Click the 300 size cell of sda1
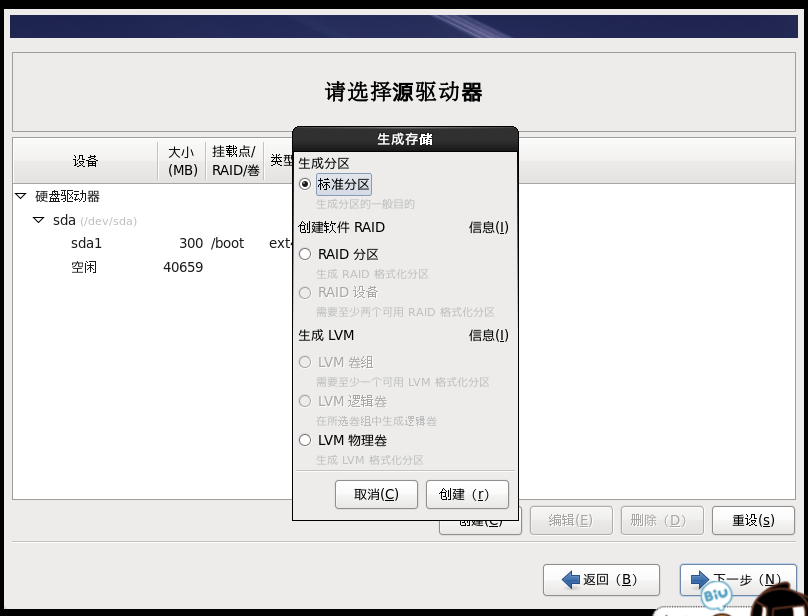This screenshot has height=616, width=808. click(x=191, y=243)
